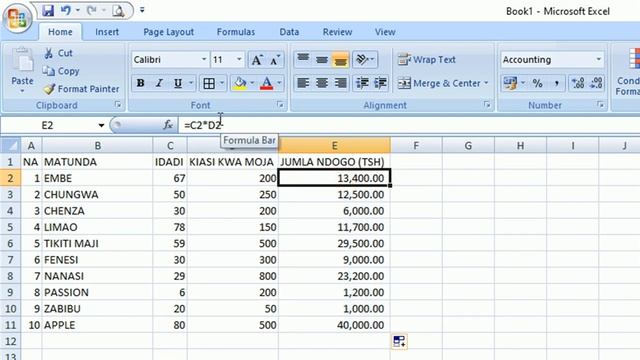640x360 pixels.
Task: Select column F header
Action: coord(416,145)
